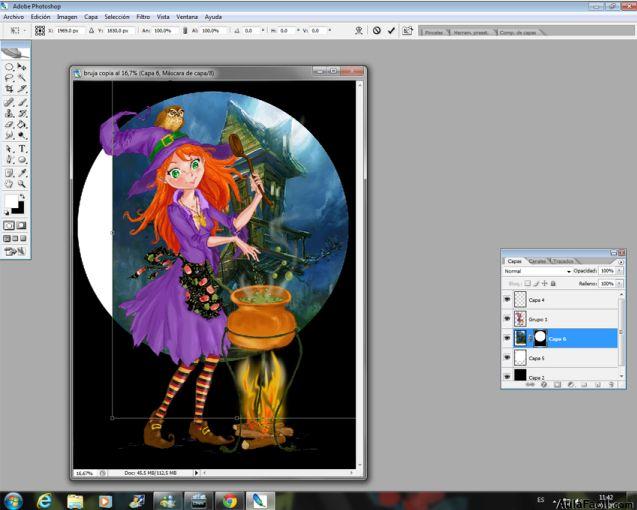Switch to Quick Mask mode
This screenshot has width=637, height=510.
21,226
